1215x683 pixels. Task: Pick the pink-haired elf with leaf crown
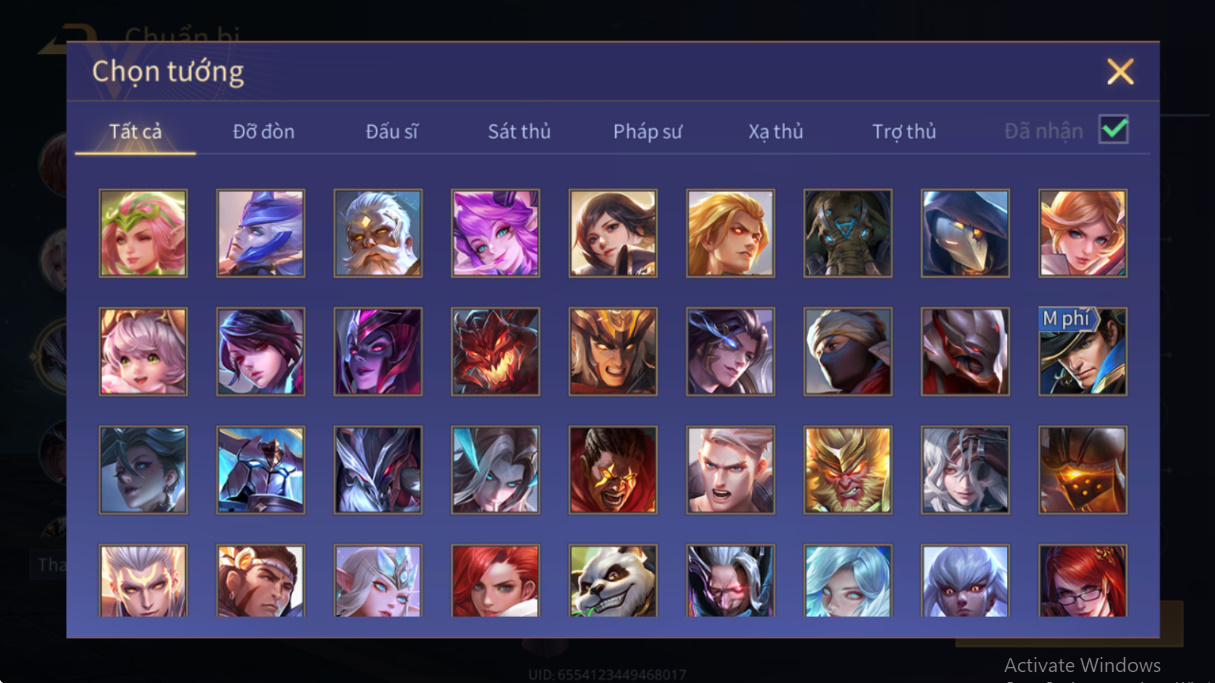tap(143, 233)
